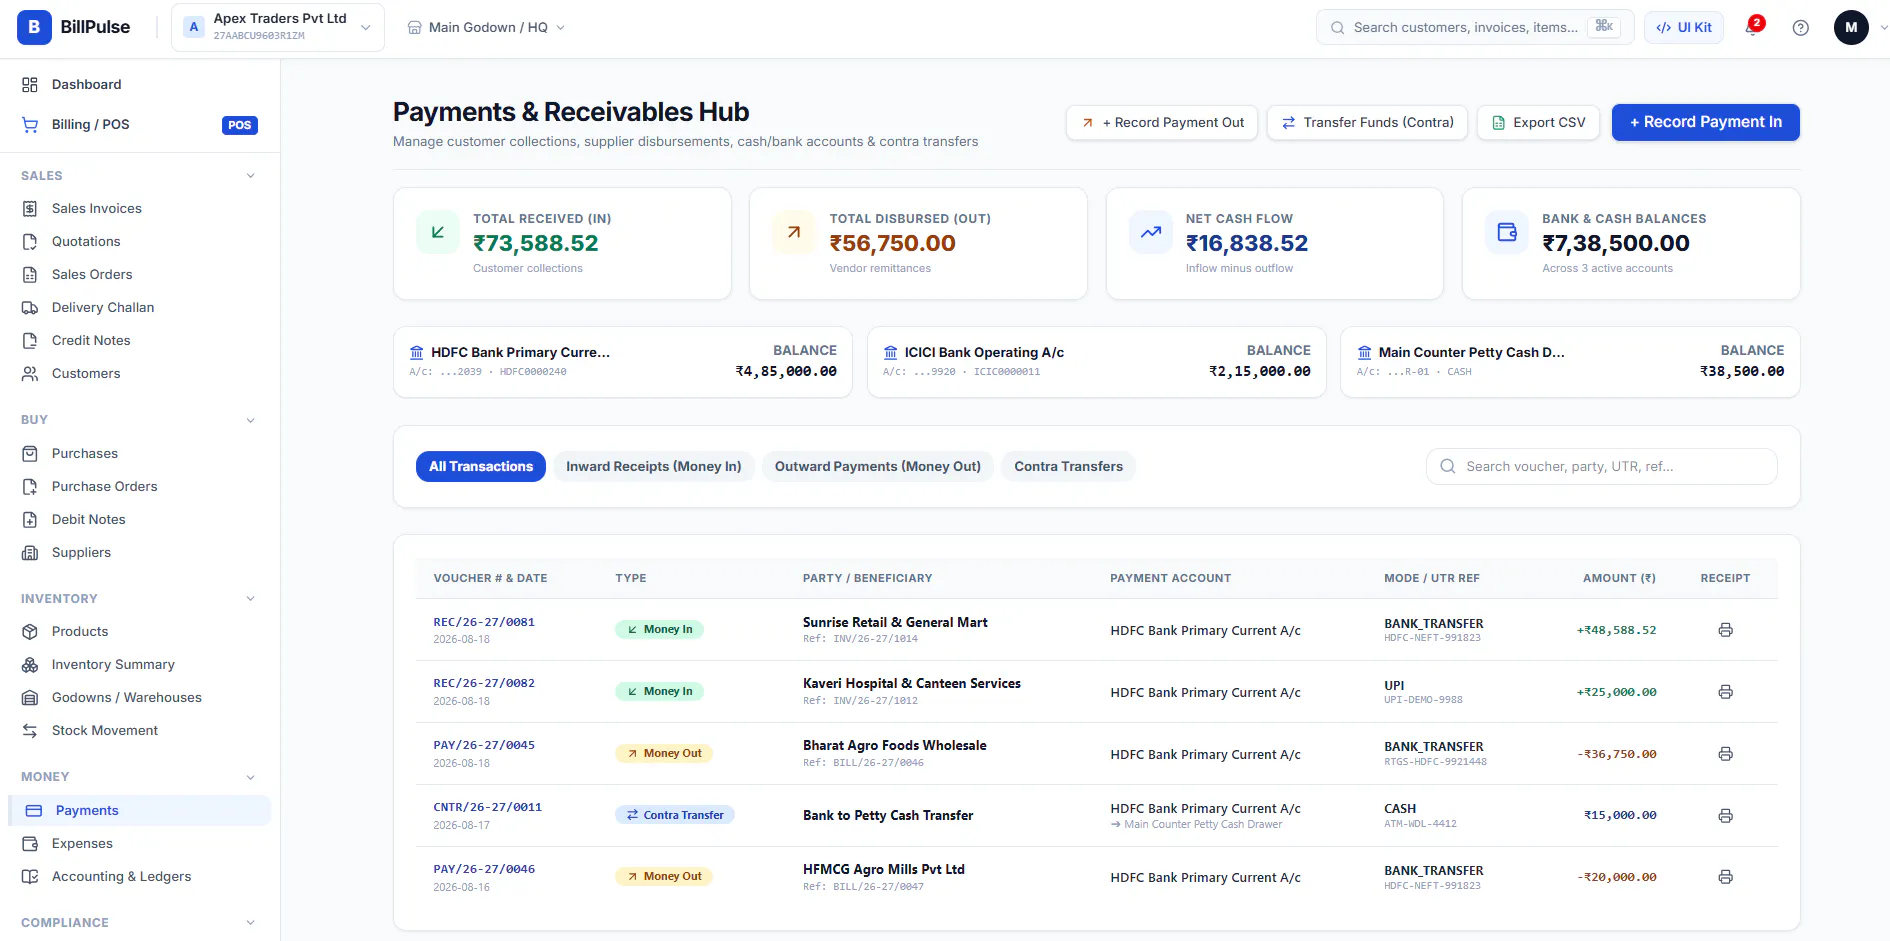Viewport: 1890px width, 941px height.
Task: Click HDFC balance ₹4,85,000.00
Action: [x=786, y=372]
